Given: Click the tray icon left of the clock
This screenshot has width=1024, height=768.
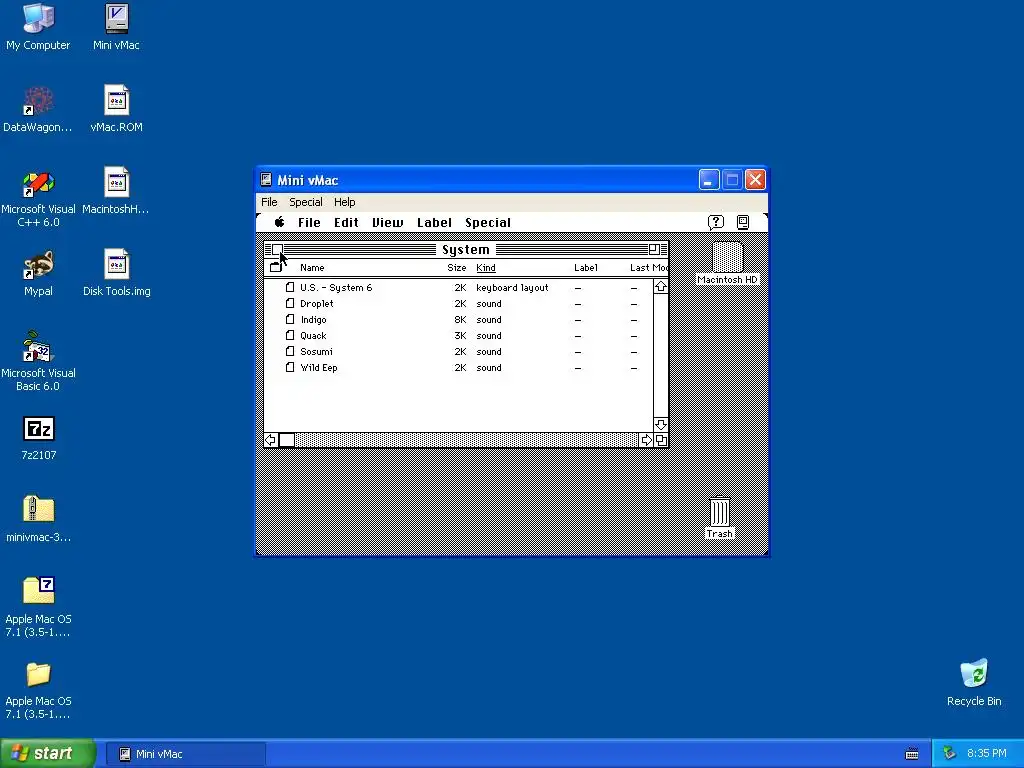Looking at the screenshot, I should pyautogui.click(x=950, y=754).
